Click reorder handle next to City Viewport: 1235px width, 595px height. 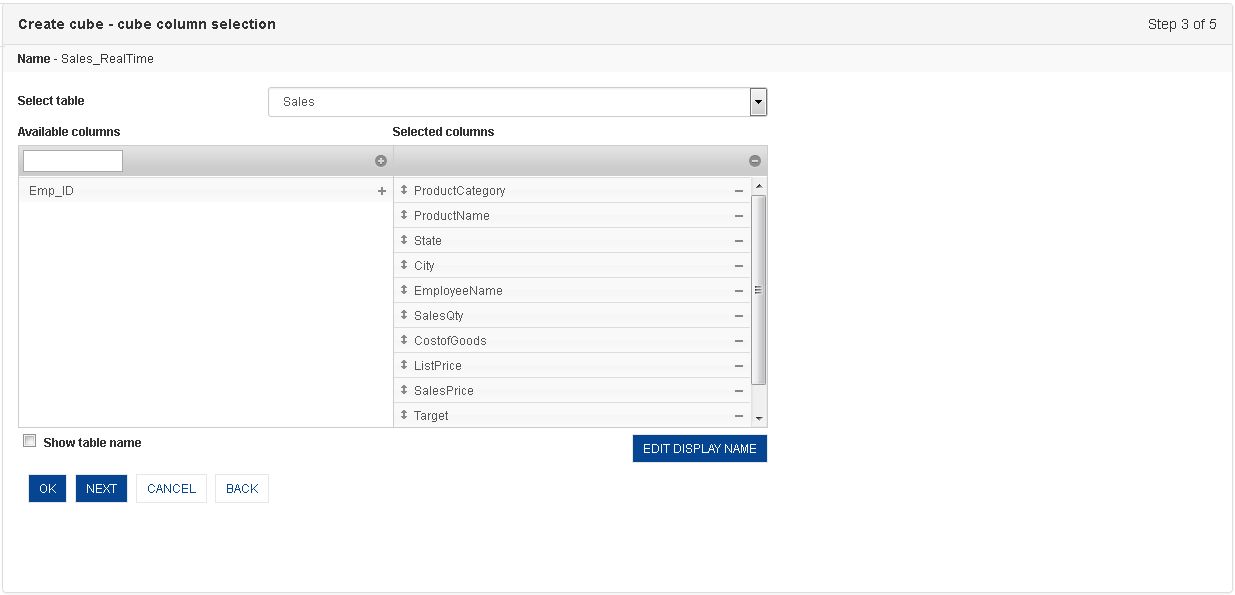(x=404, y=265)
